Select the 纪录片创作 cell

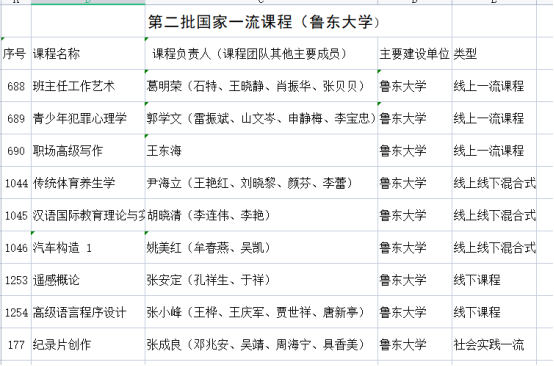[x=88, y=344]
